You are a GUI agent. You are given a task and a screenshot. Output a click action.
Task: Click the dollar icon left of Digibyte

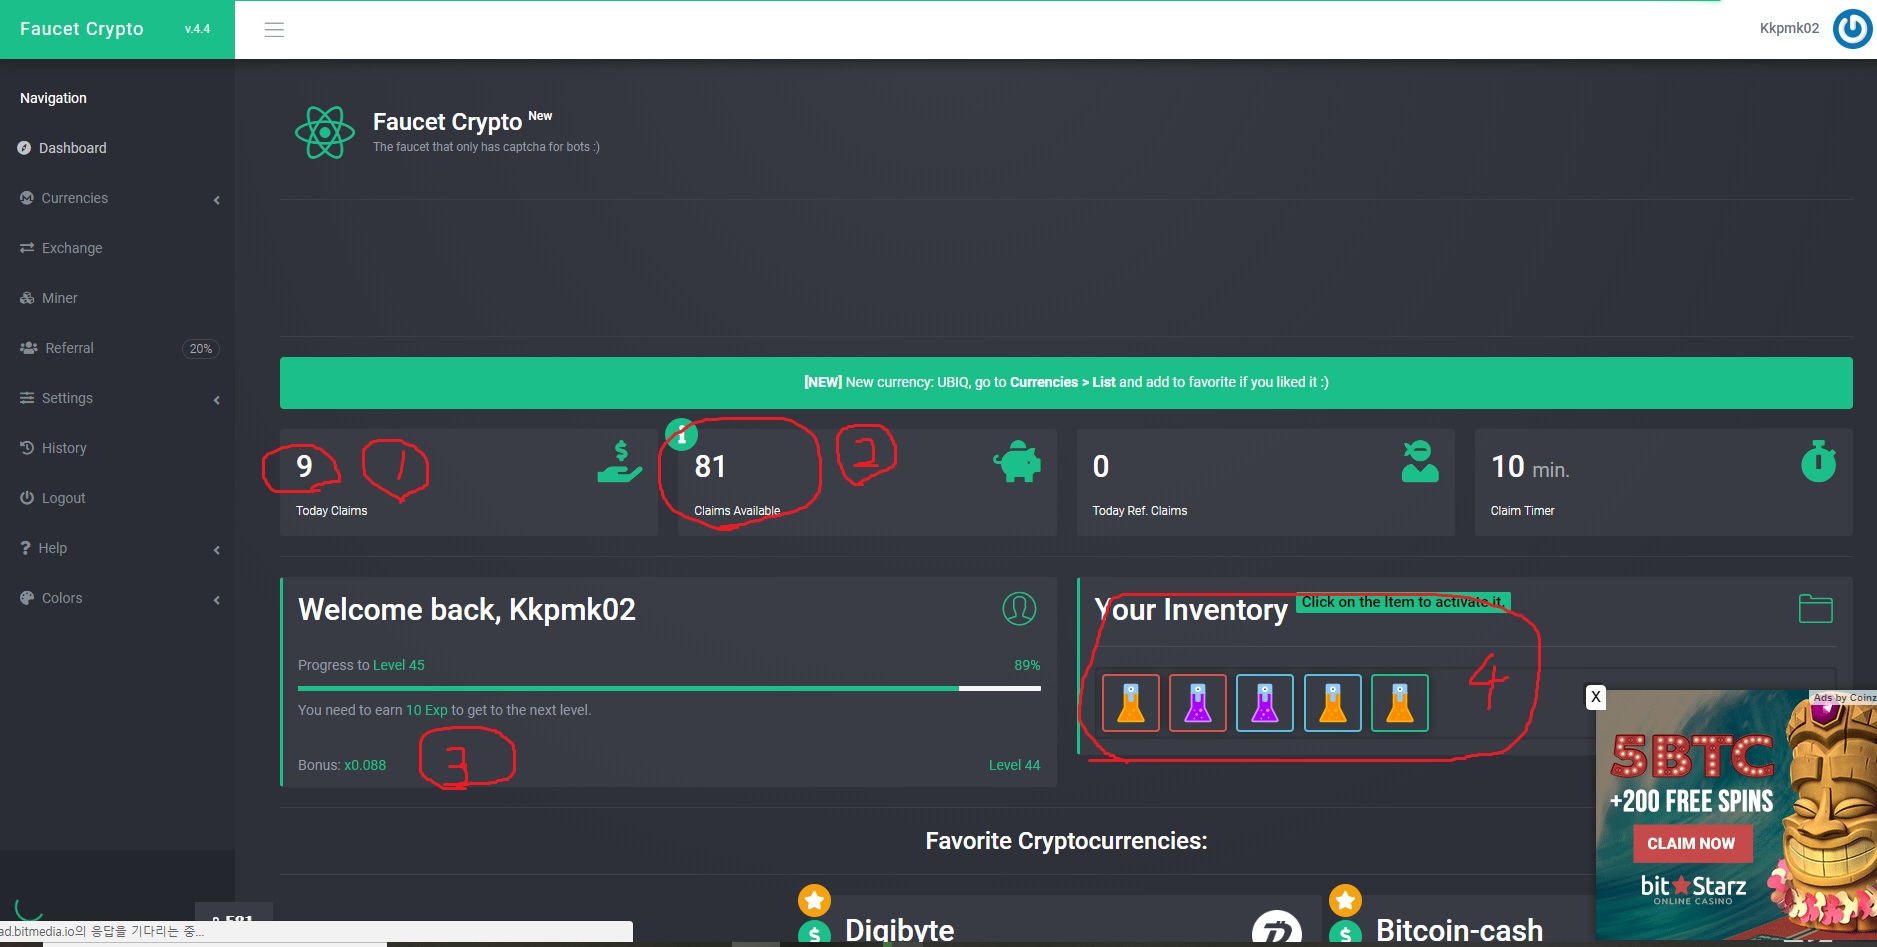[x=814, y=934]
